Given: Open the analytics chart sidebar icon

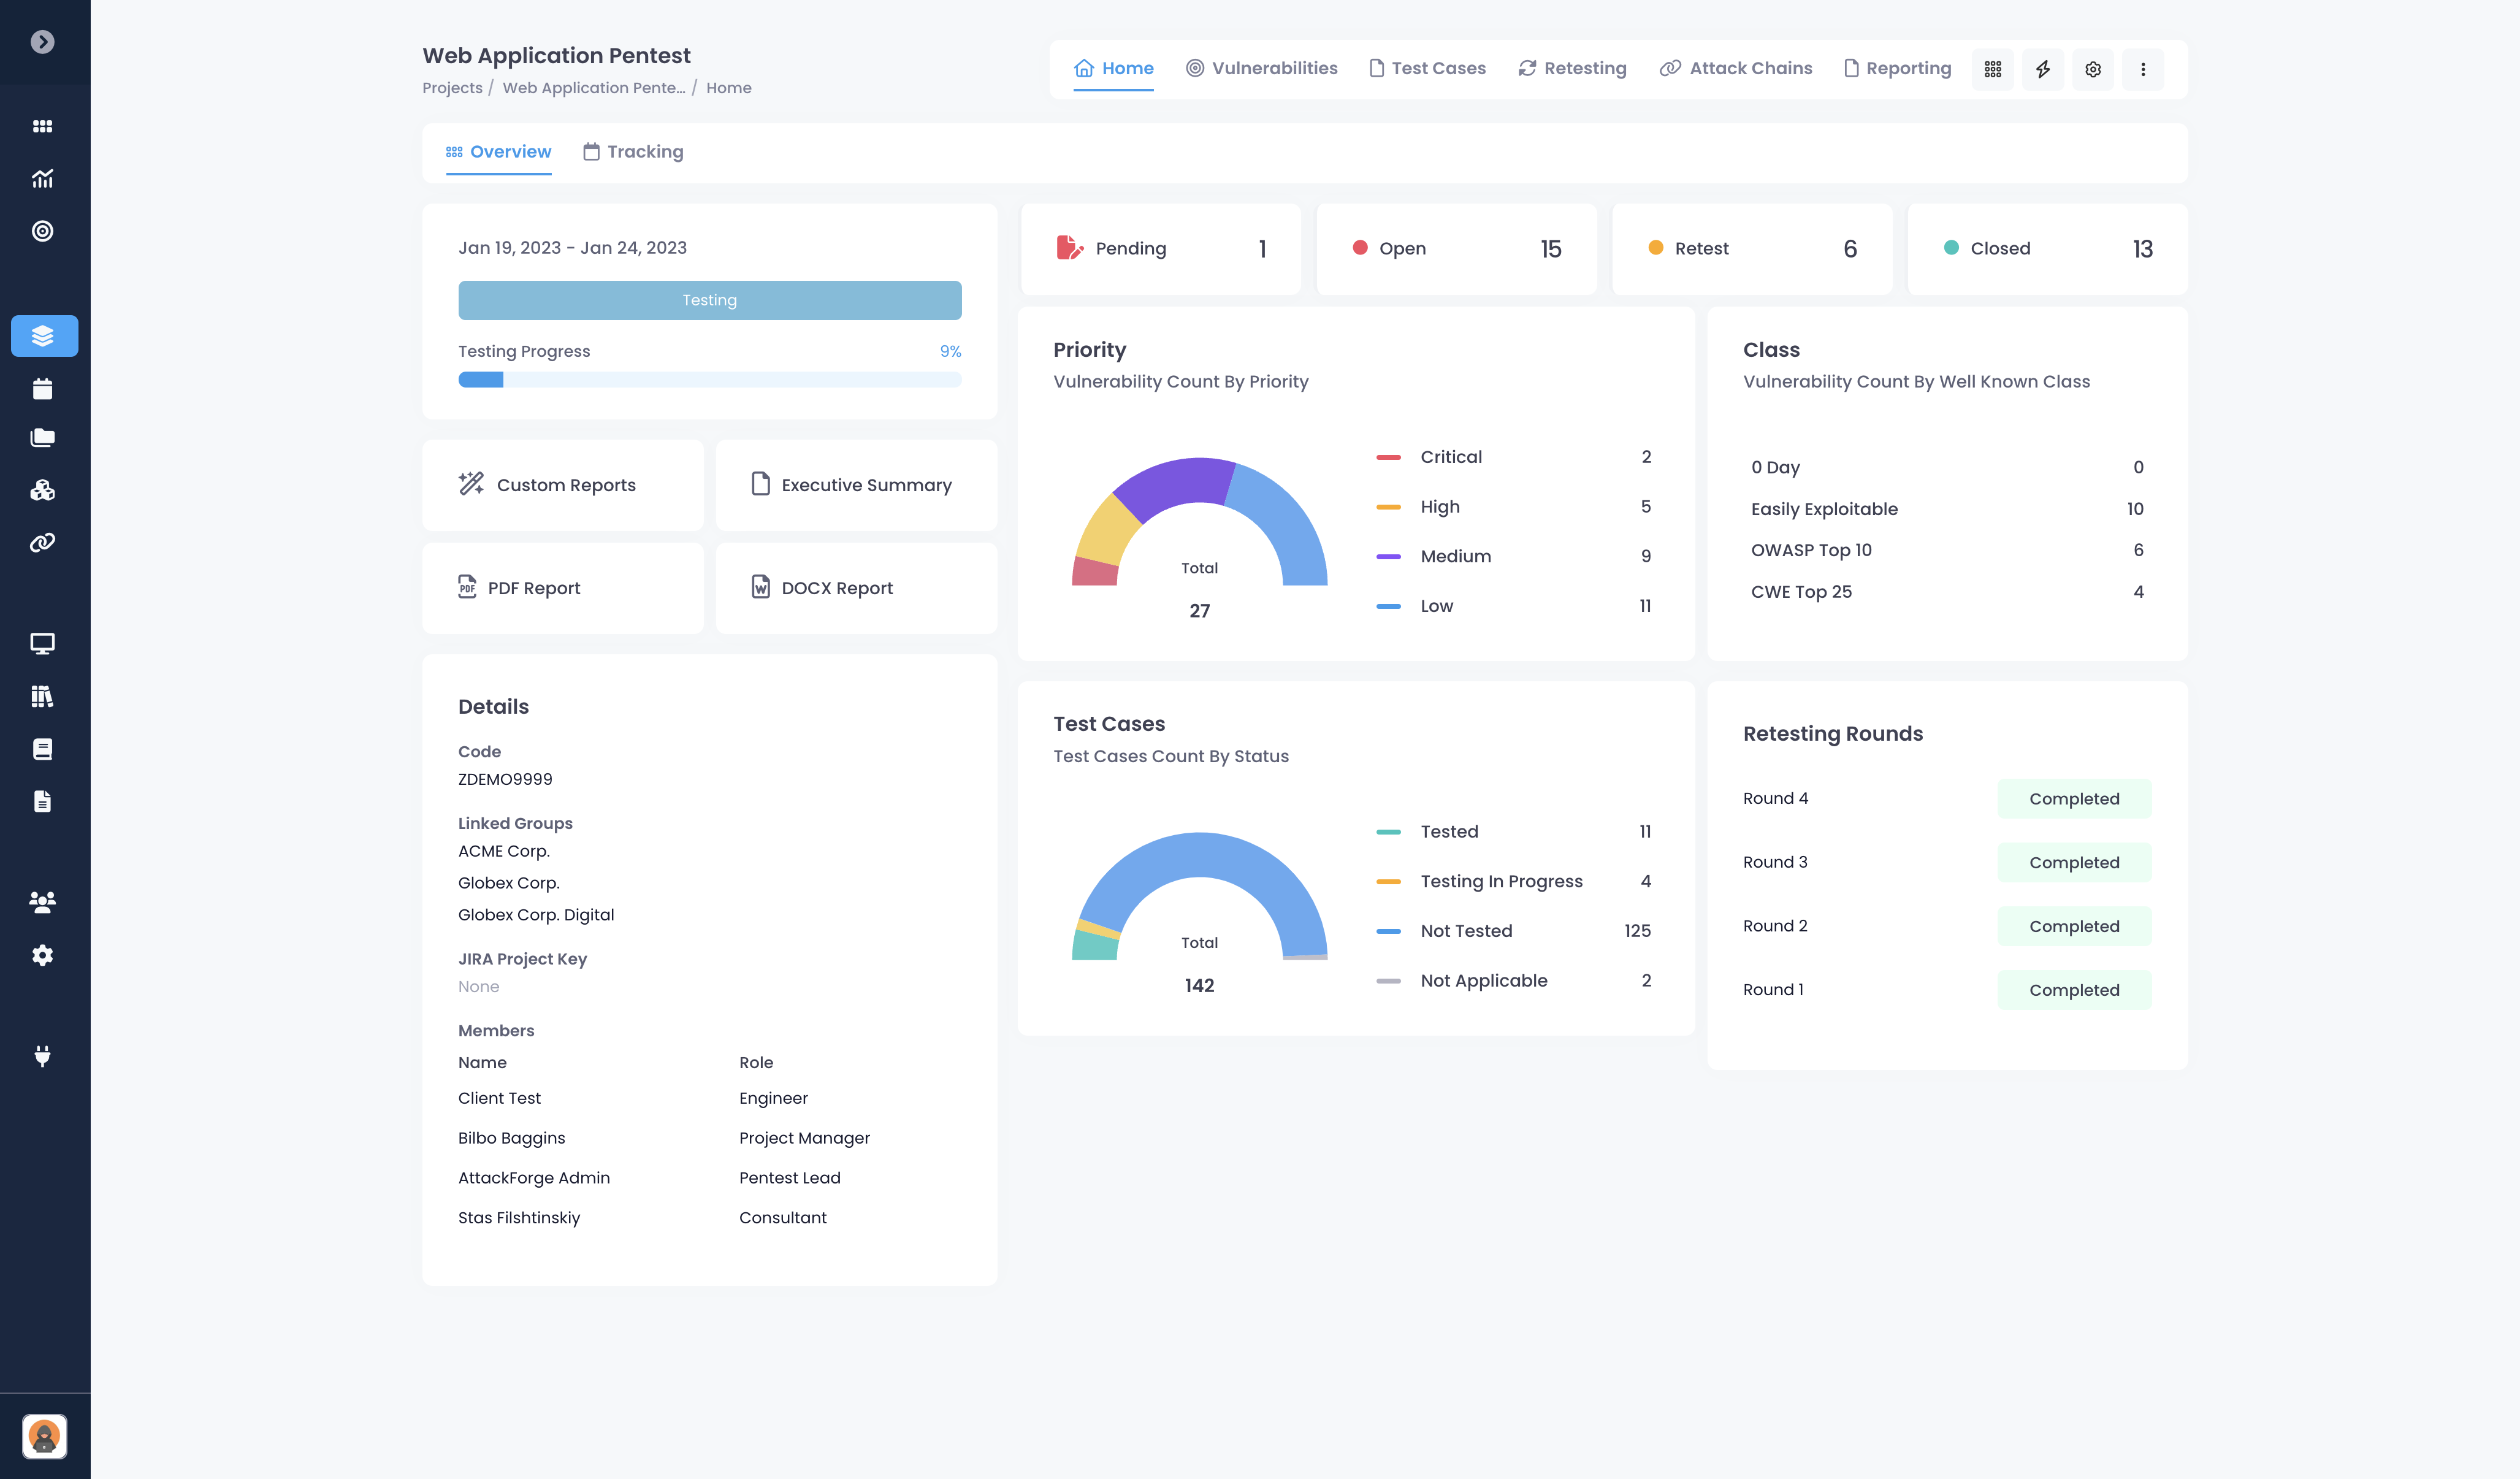Looking at the screenshot, I should pos(42,179).
